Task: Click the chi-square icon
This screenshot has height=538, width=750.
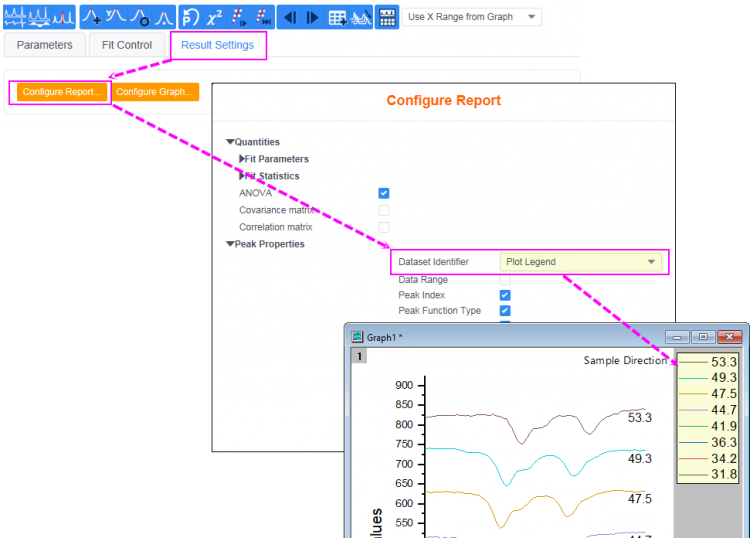Action: click(215, 17)
